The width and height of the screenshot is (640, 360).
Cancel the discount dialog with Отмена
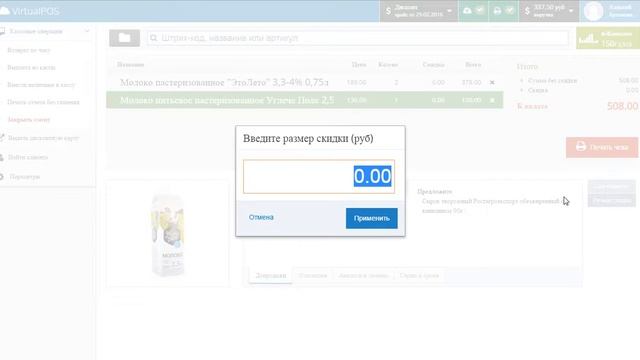coord(261,217)
